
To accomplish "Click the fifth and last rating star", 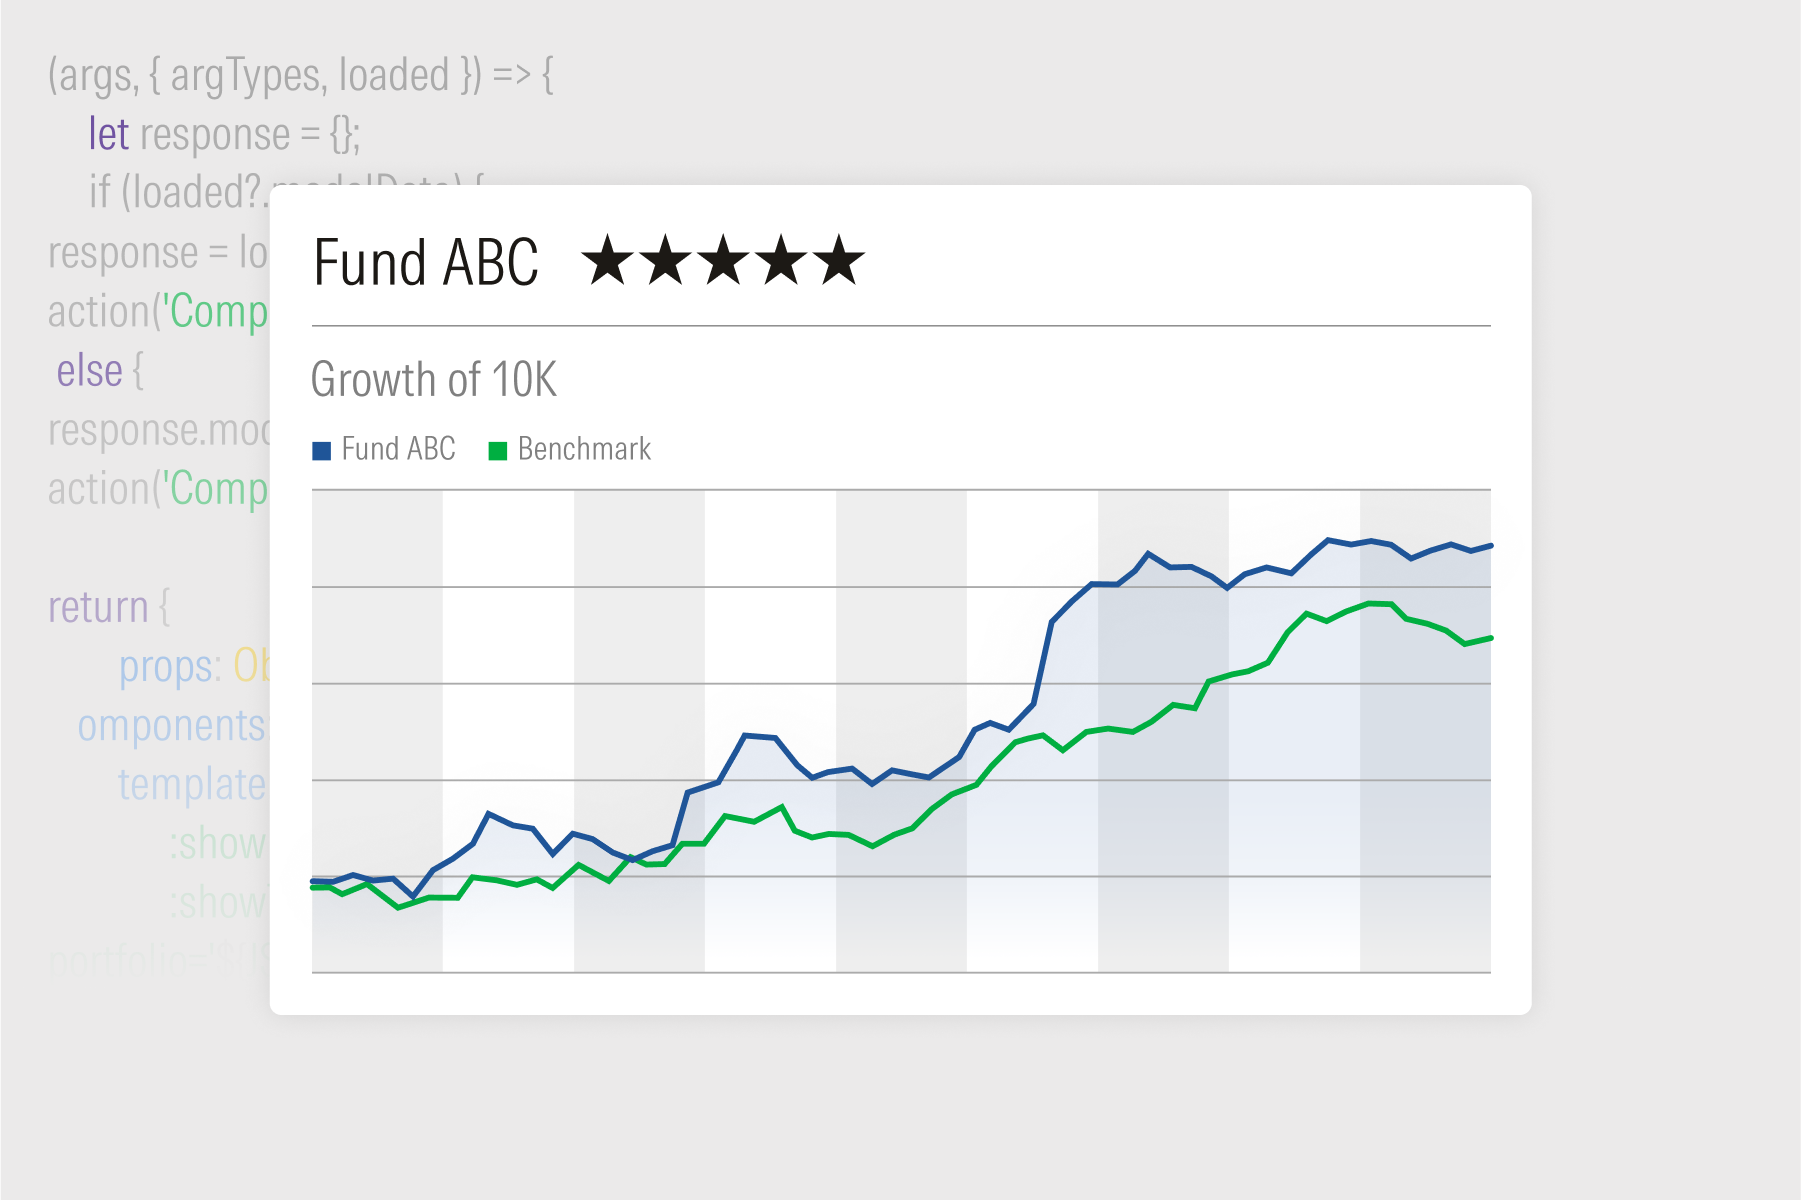I will click(x=838, y=261).
